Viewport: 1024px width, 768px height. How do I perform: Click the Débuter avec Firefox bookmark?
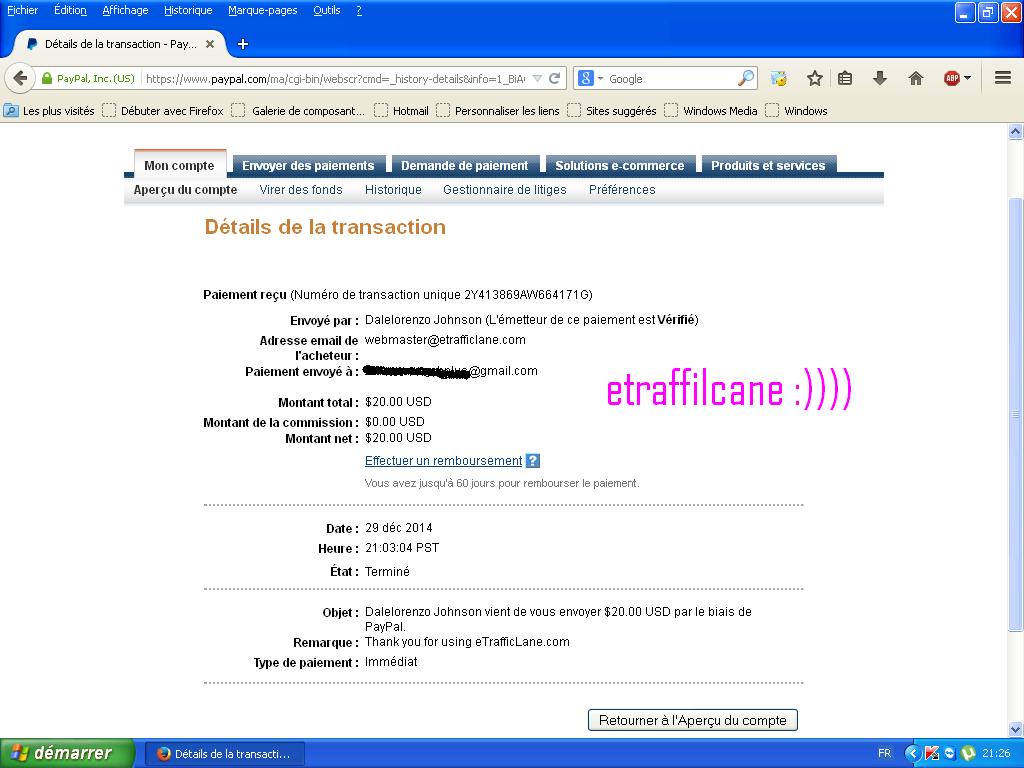click(165, 111)
